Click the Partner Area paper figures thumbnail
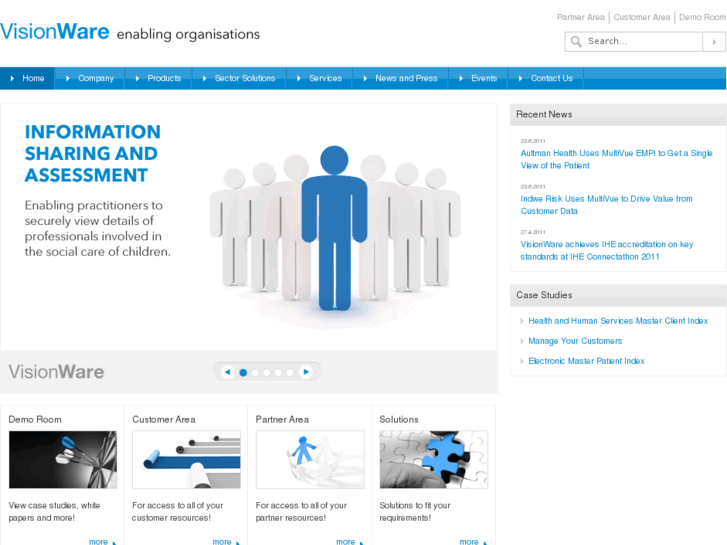Screen dimensions: 727x545 pyautogui.click(x=310, y=460)
